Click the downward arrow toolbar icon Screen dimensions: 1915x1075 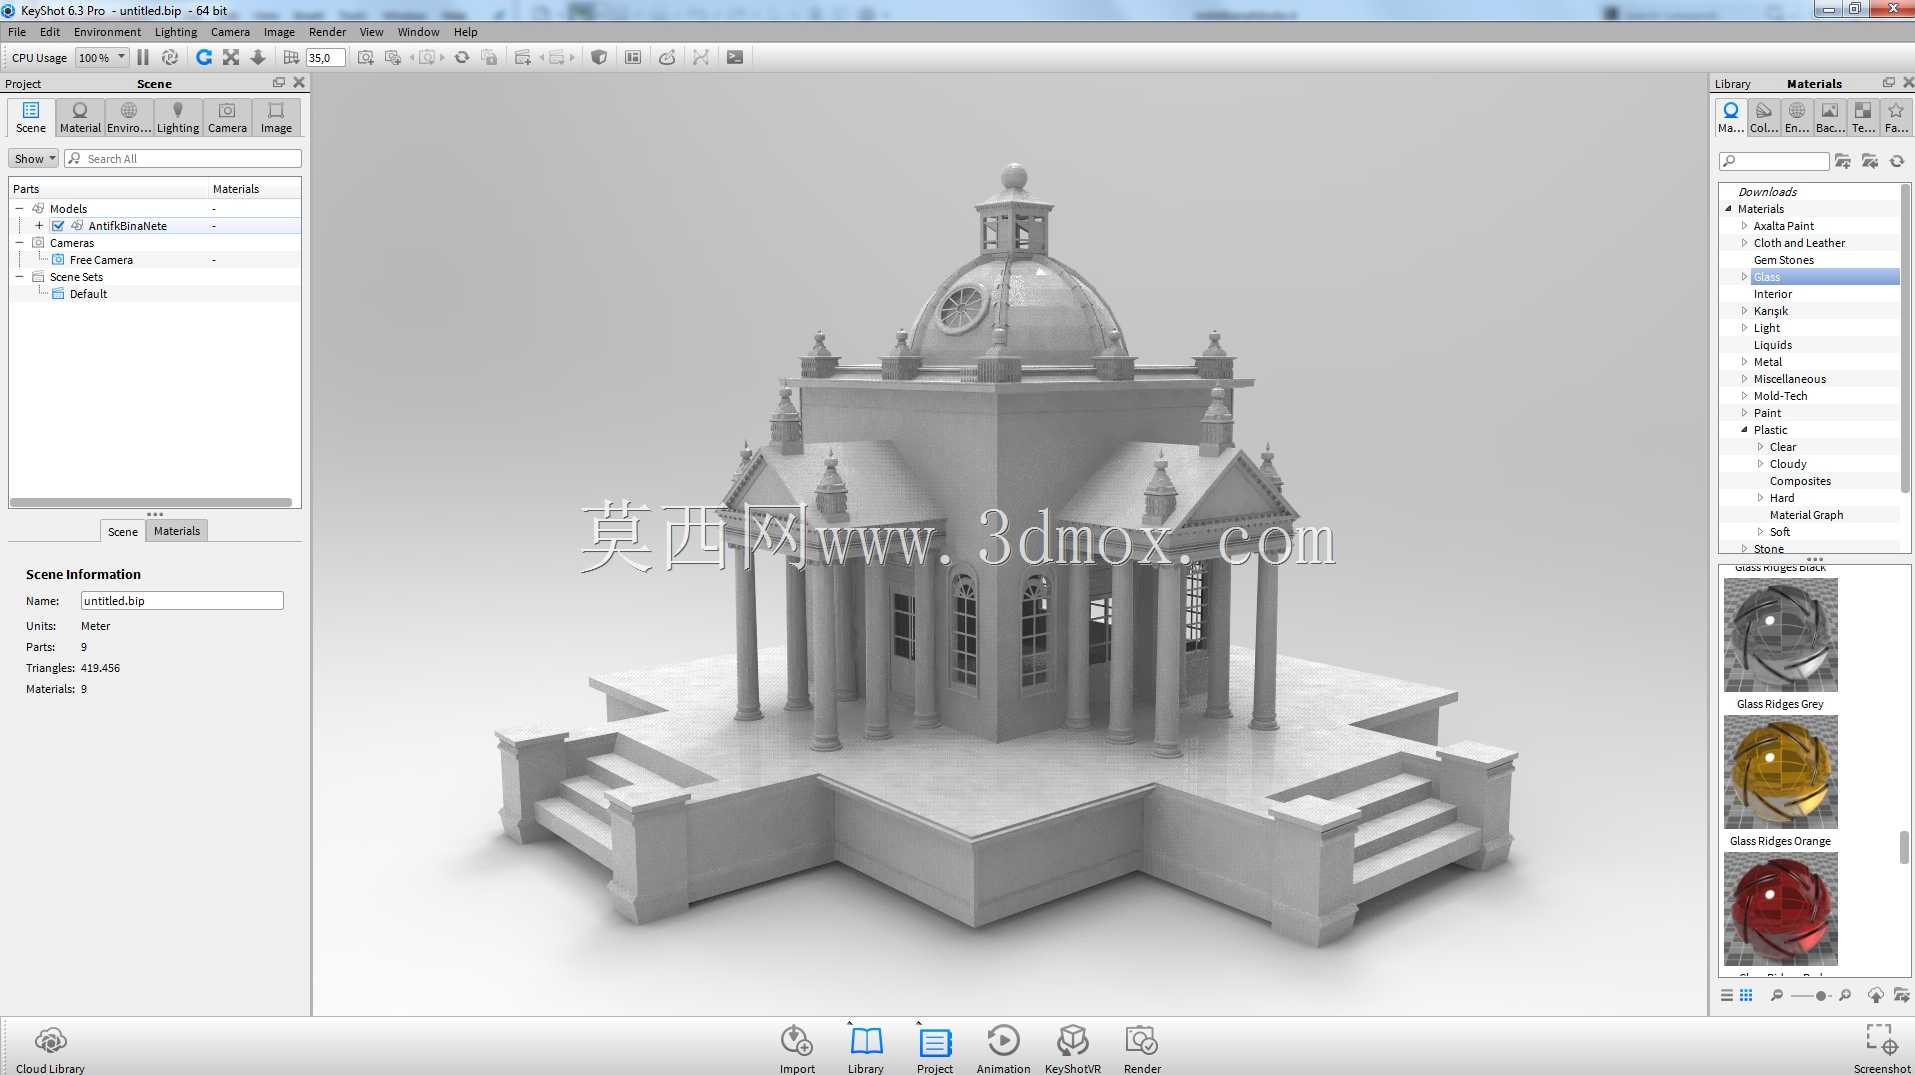tap(258, 58)
